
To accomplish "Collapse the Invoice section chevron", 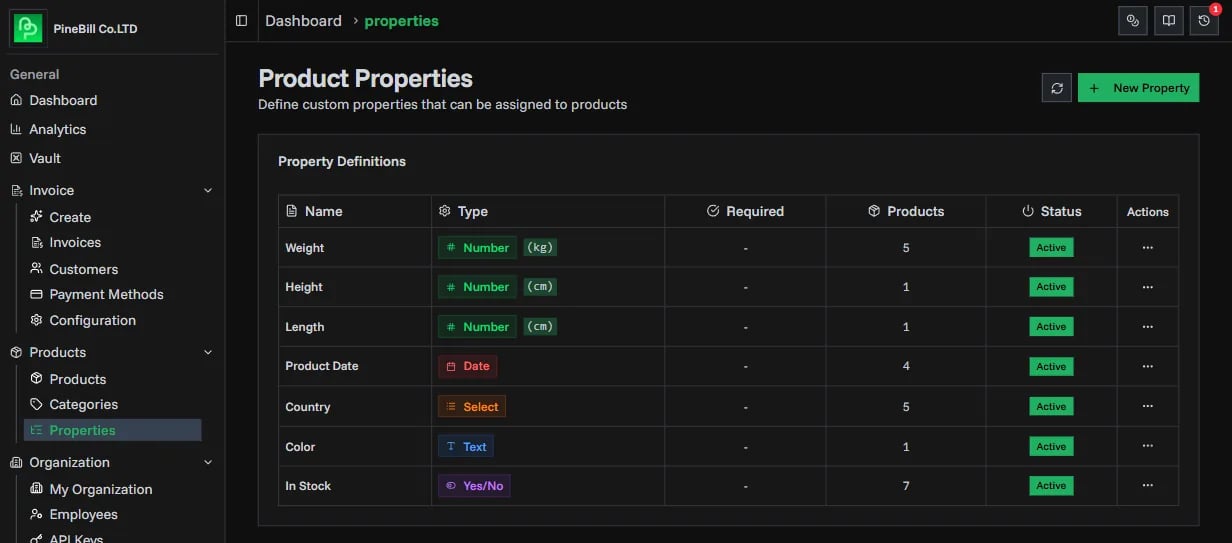I will (208, 190).
